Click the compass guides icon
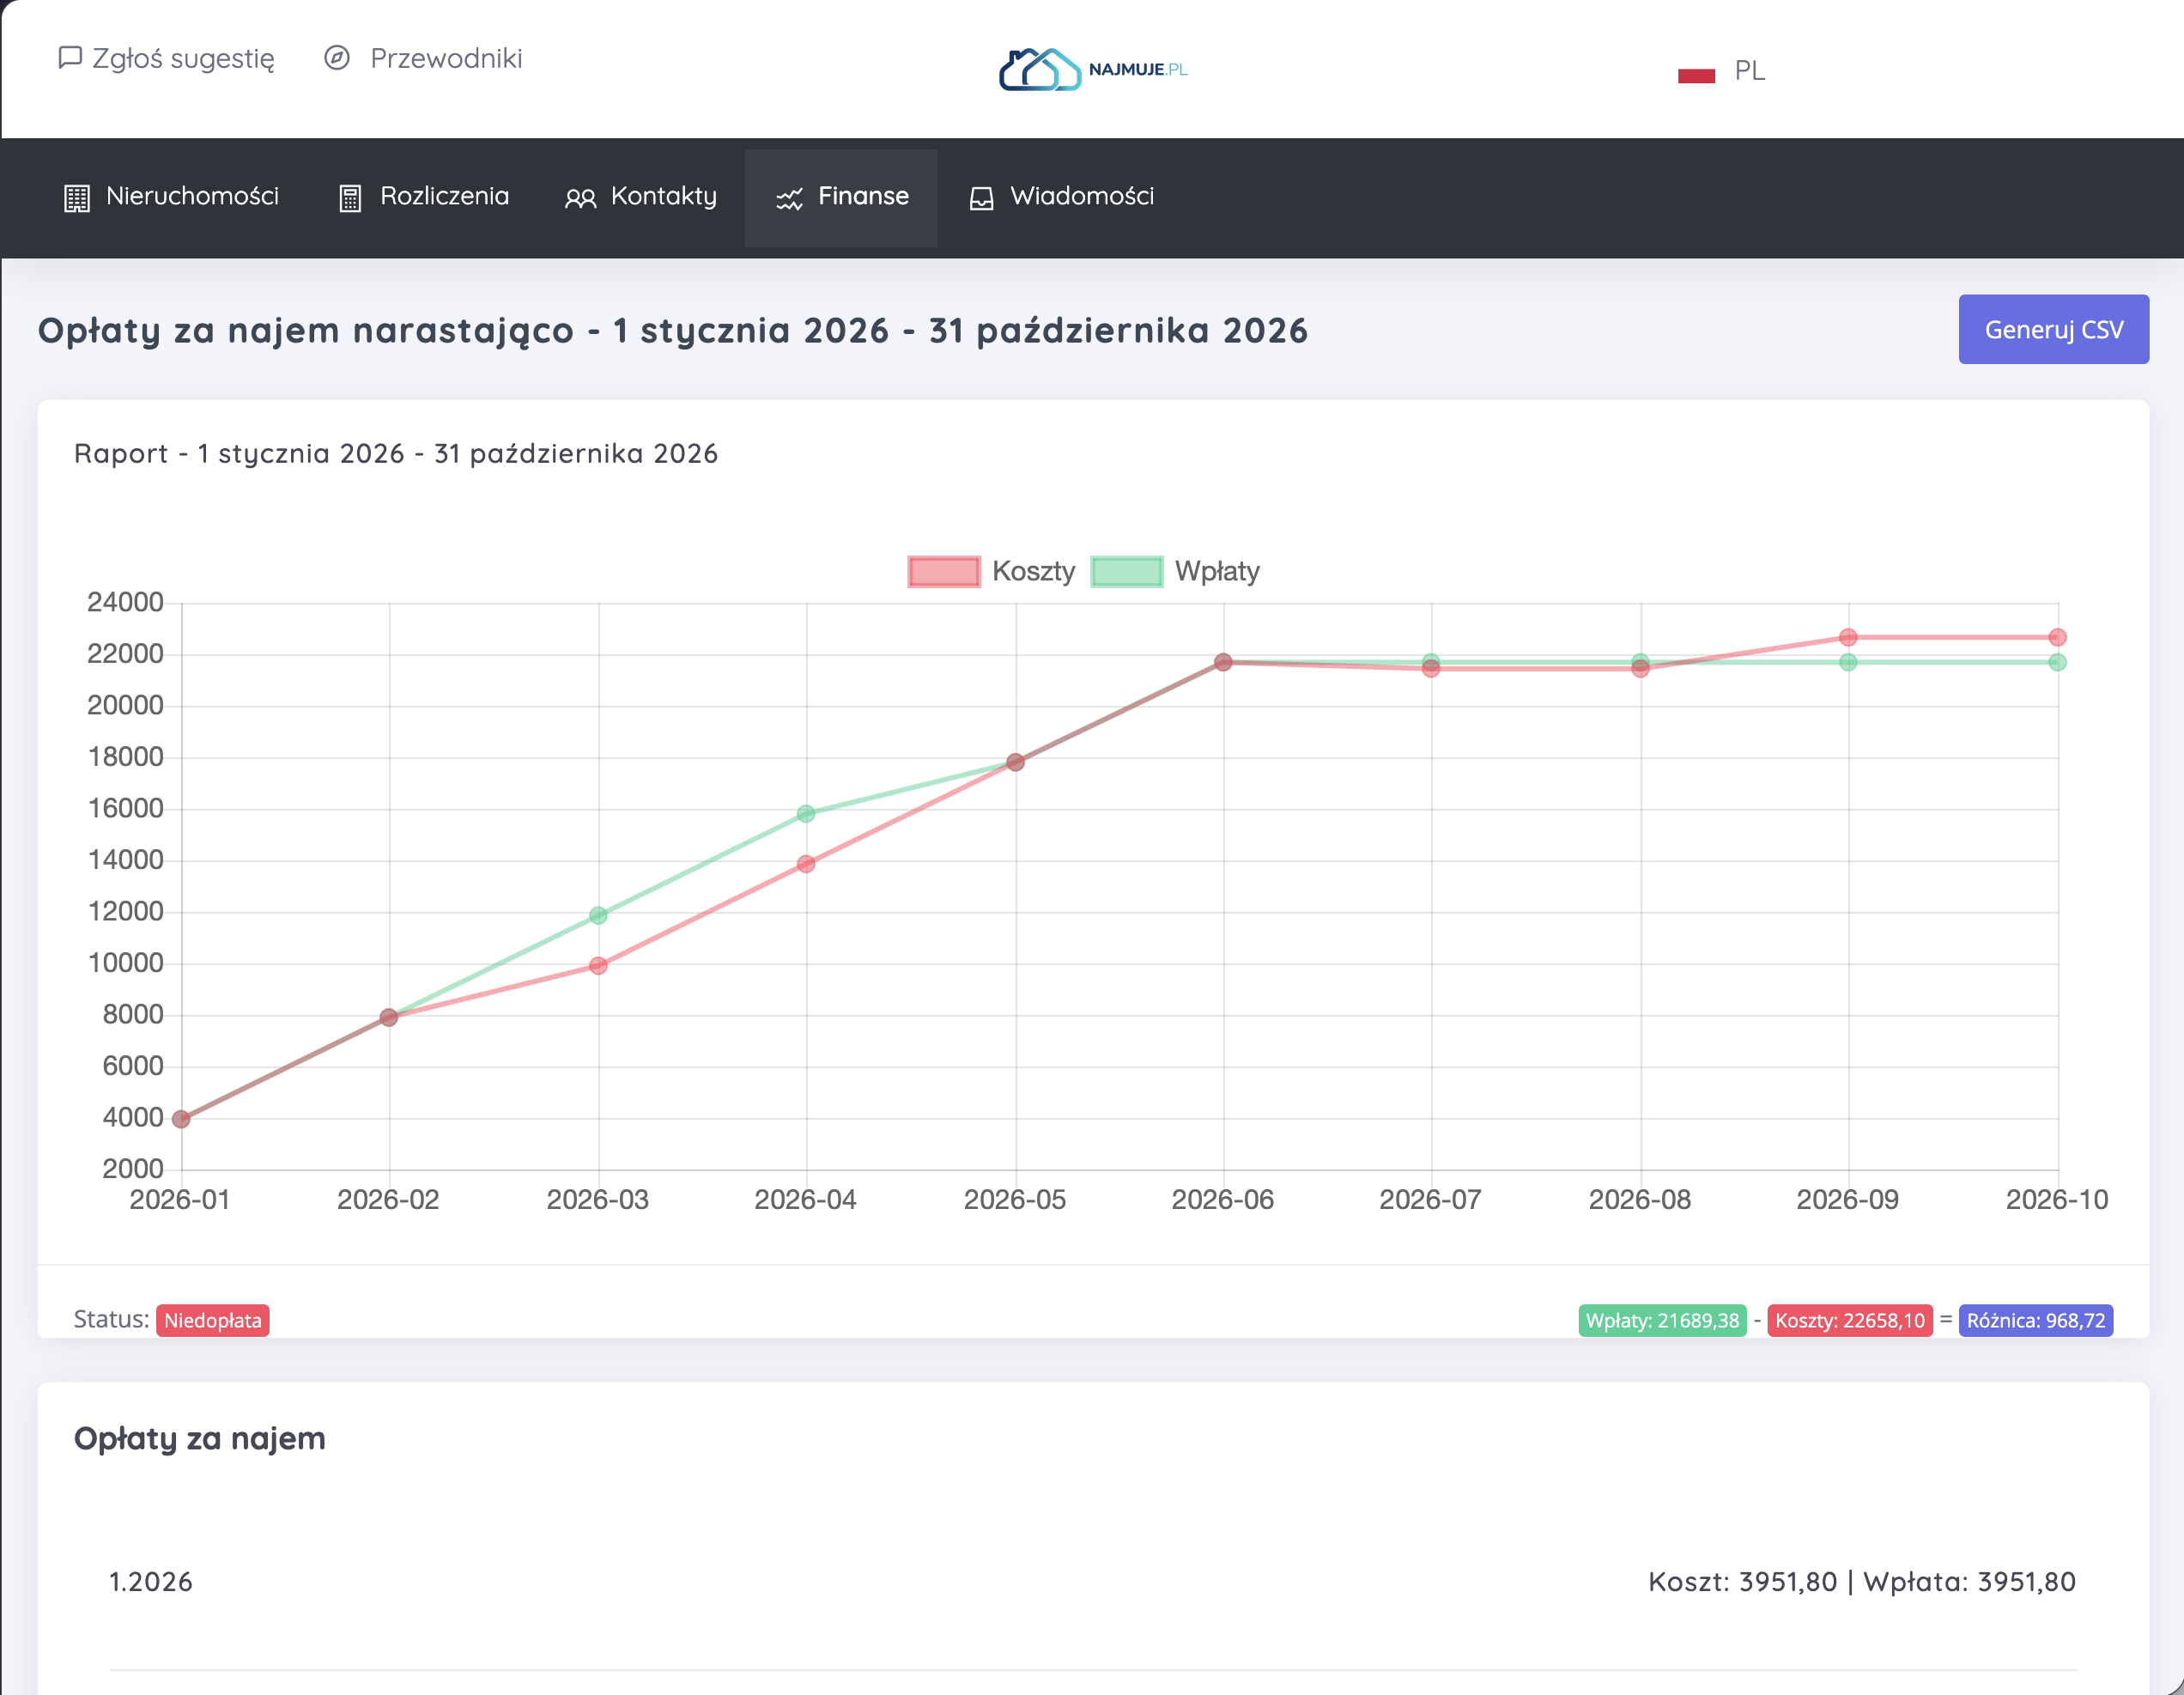 click(337, 58)
